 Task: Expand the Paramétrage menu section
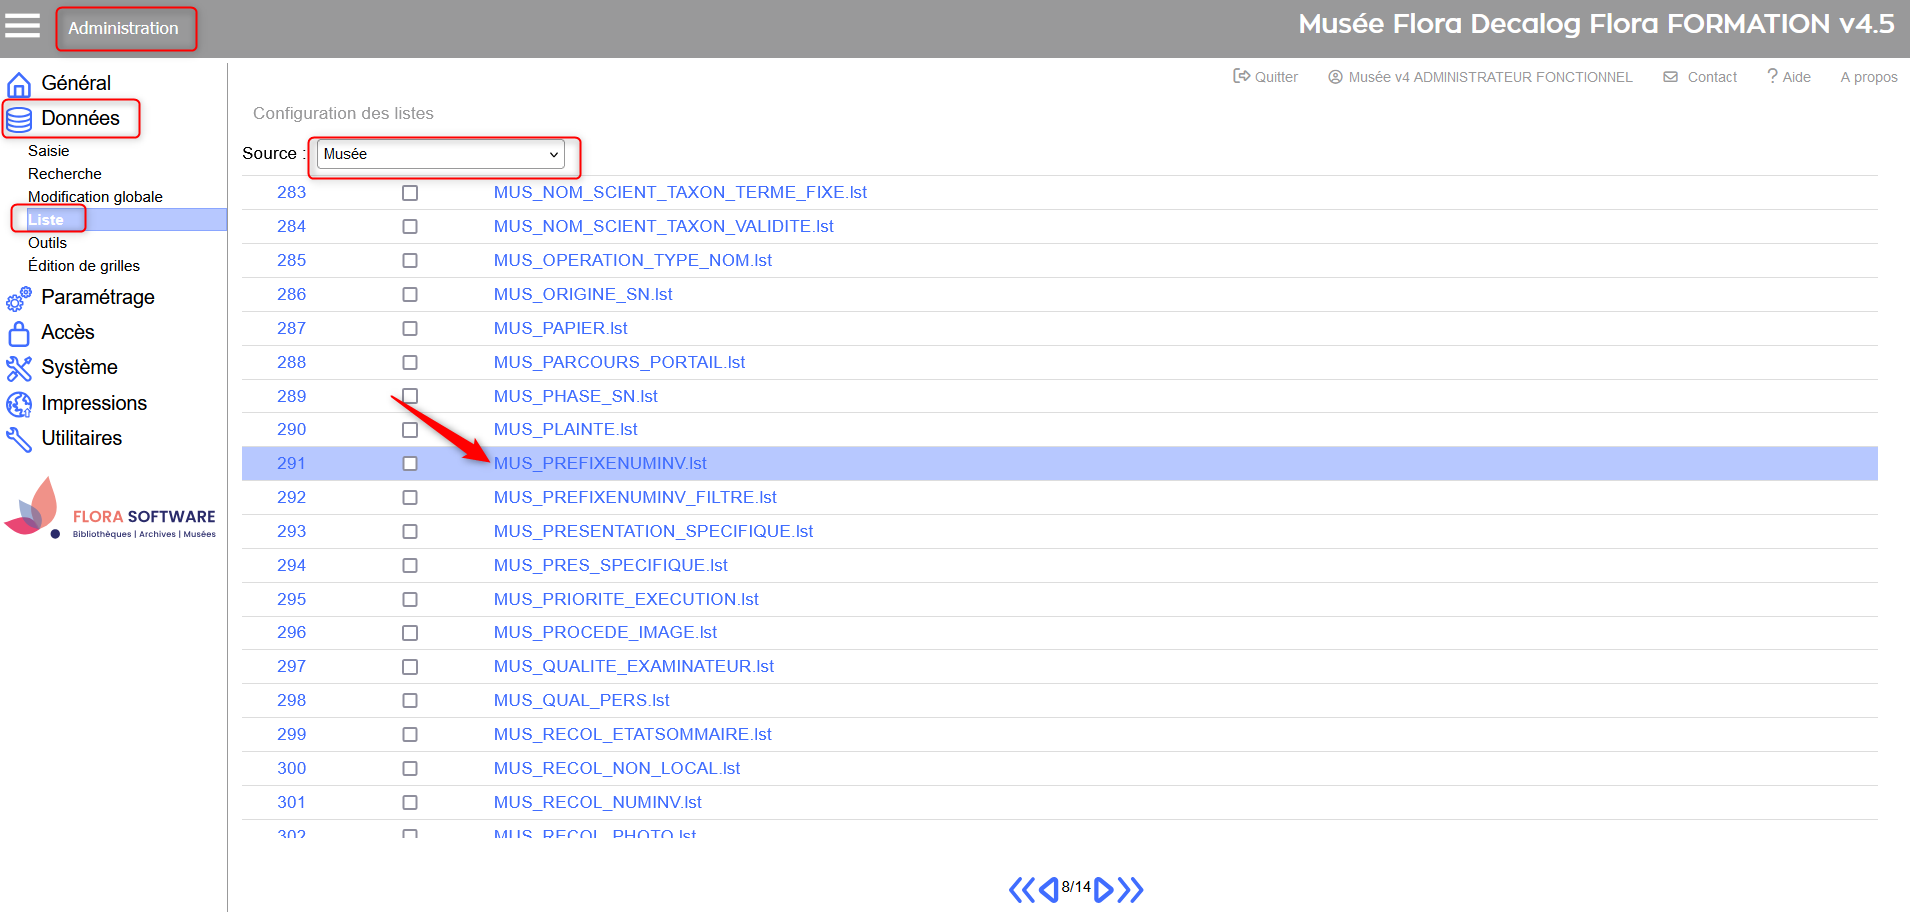pyautogui.click(x=98, y=297)
